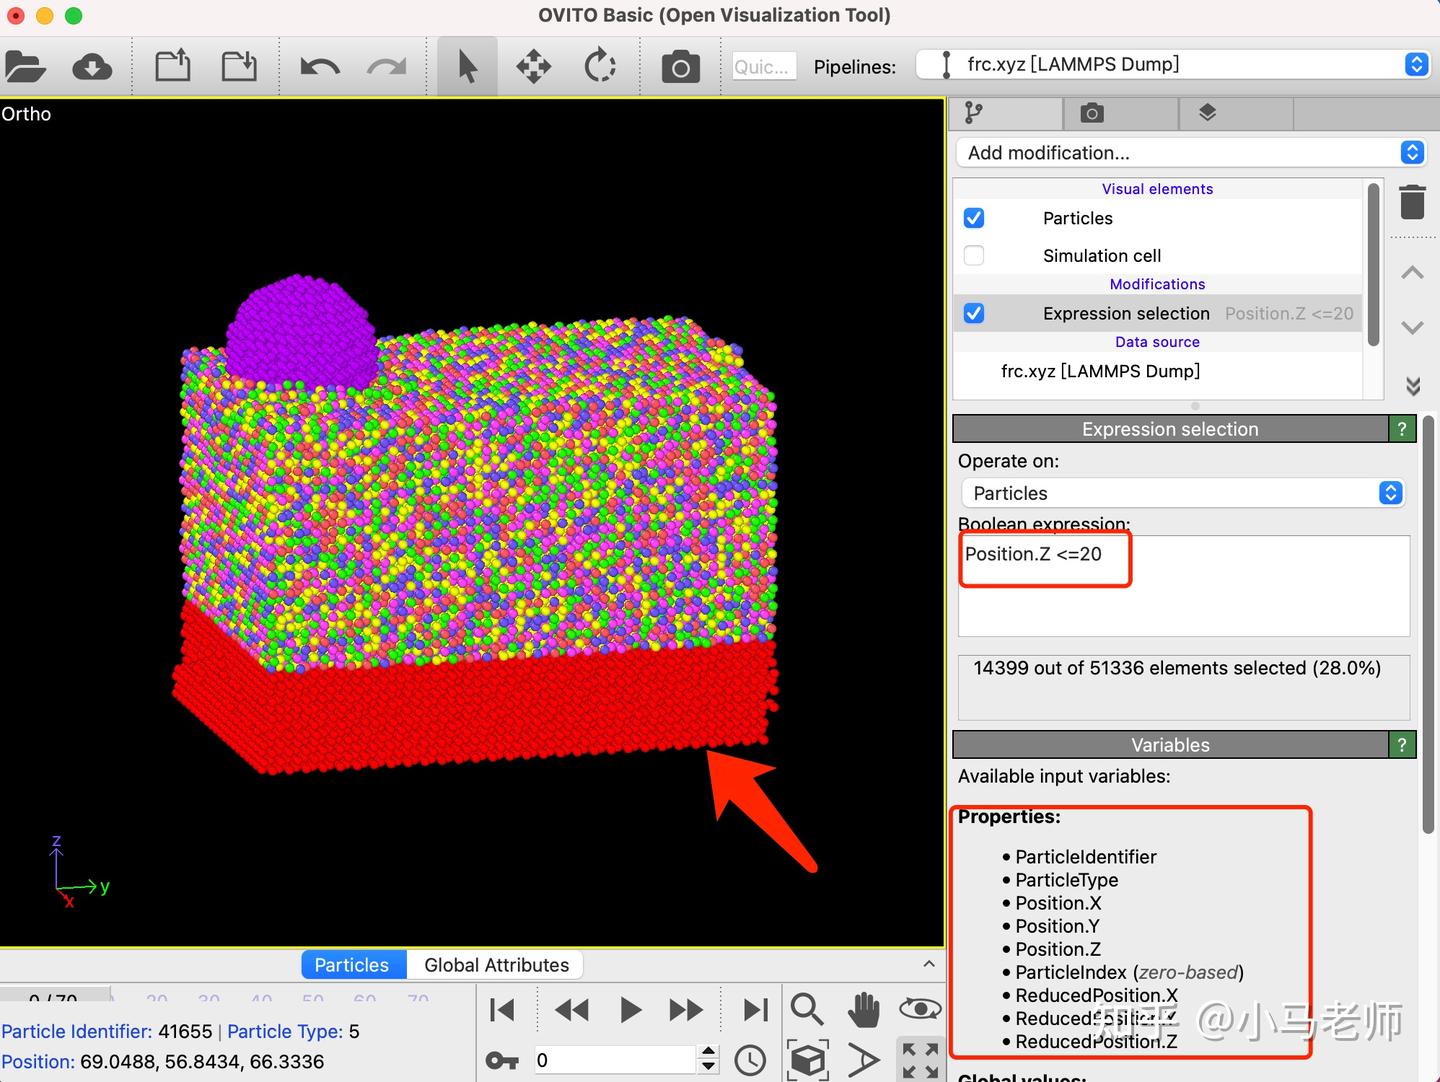Uncheck the Particles visual element checkbox

[x=974, y=218]
